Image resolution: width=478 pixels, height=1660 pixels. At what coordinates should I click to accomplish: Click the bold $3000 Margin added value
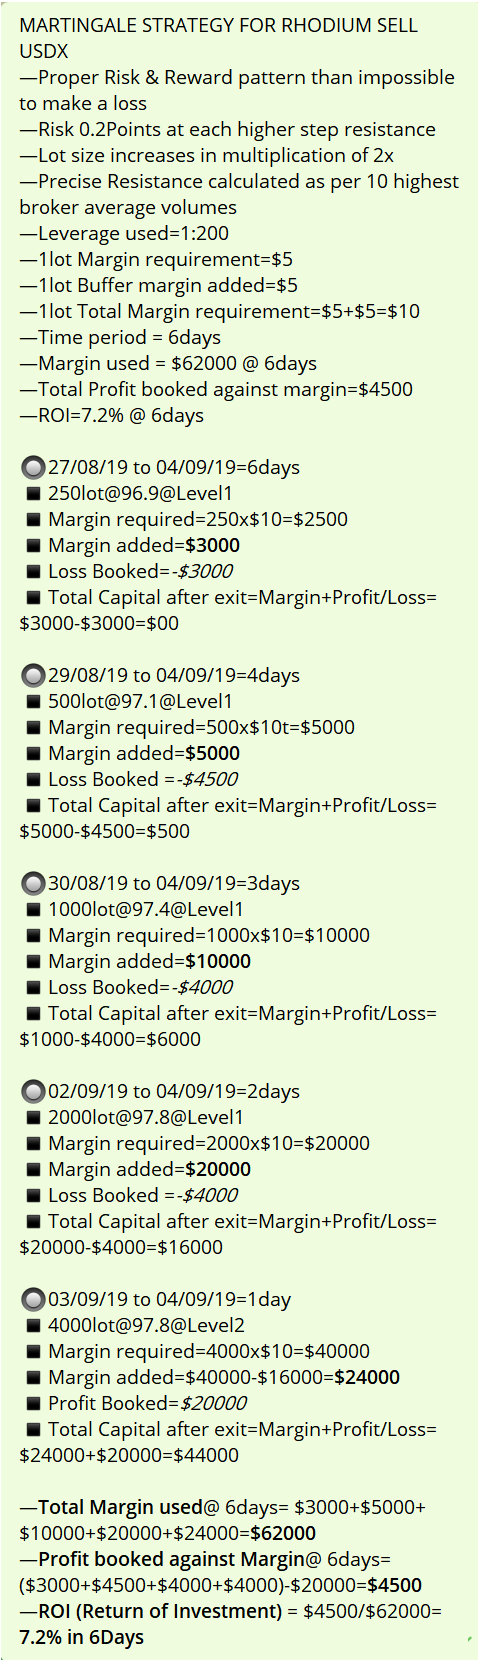[213, 545]
